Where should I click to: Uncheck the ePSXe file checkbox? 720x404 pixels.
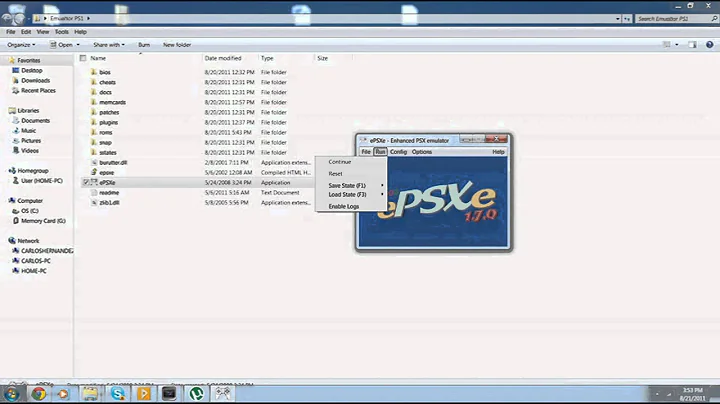coord(85,183)
